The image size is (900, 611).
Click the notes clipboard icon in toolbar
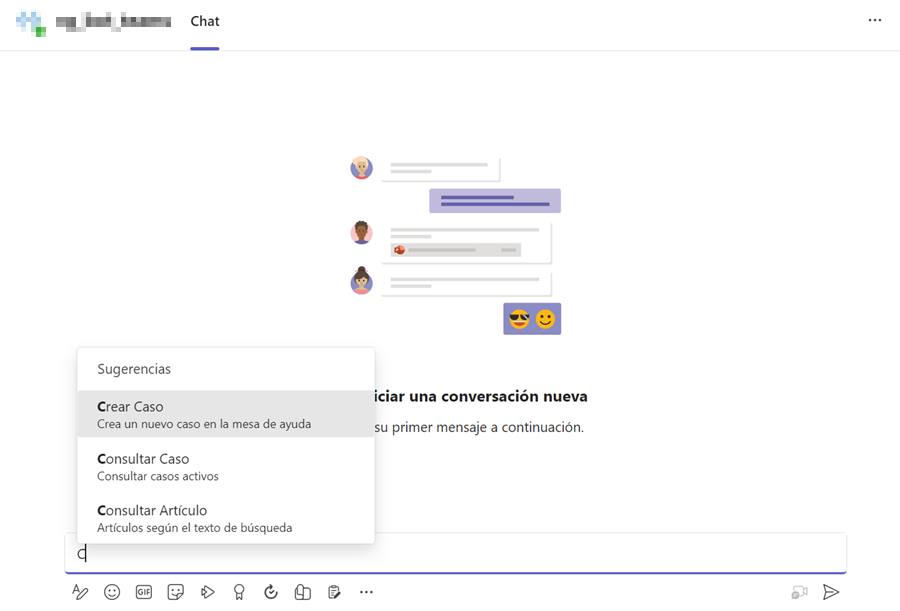(334, 592)
